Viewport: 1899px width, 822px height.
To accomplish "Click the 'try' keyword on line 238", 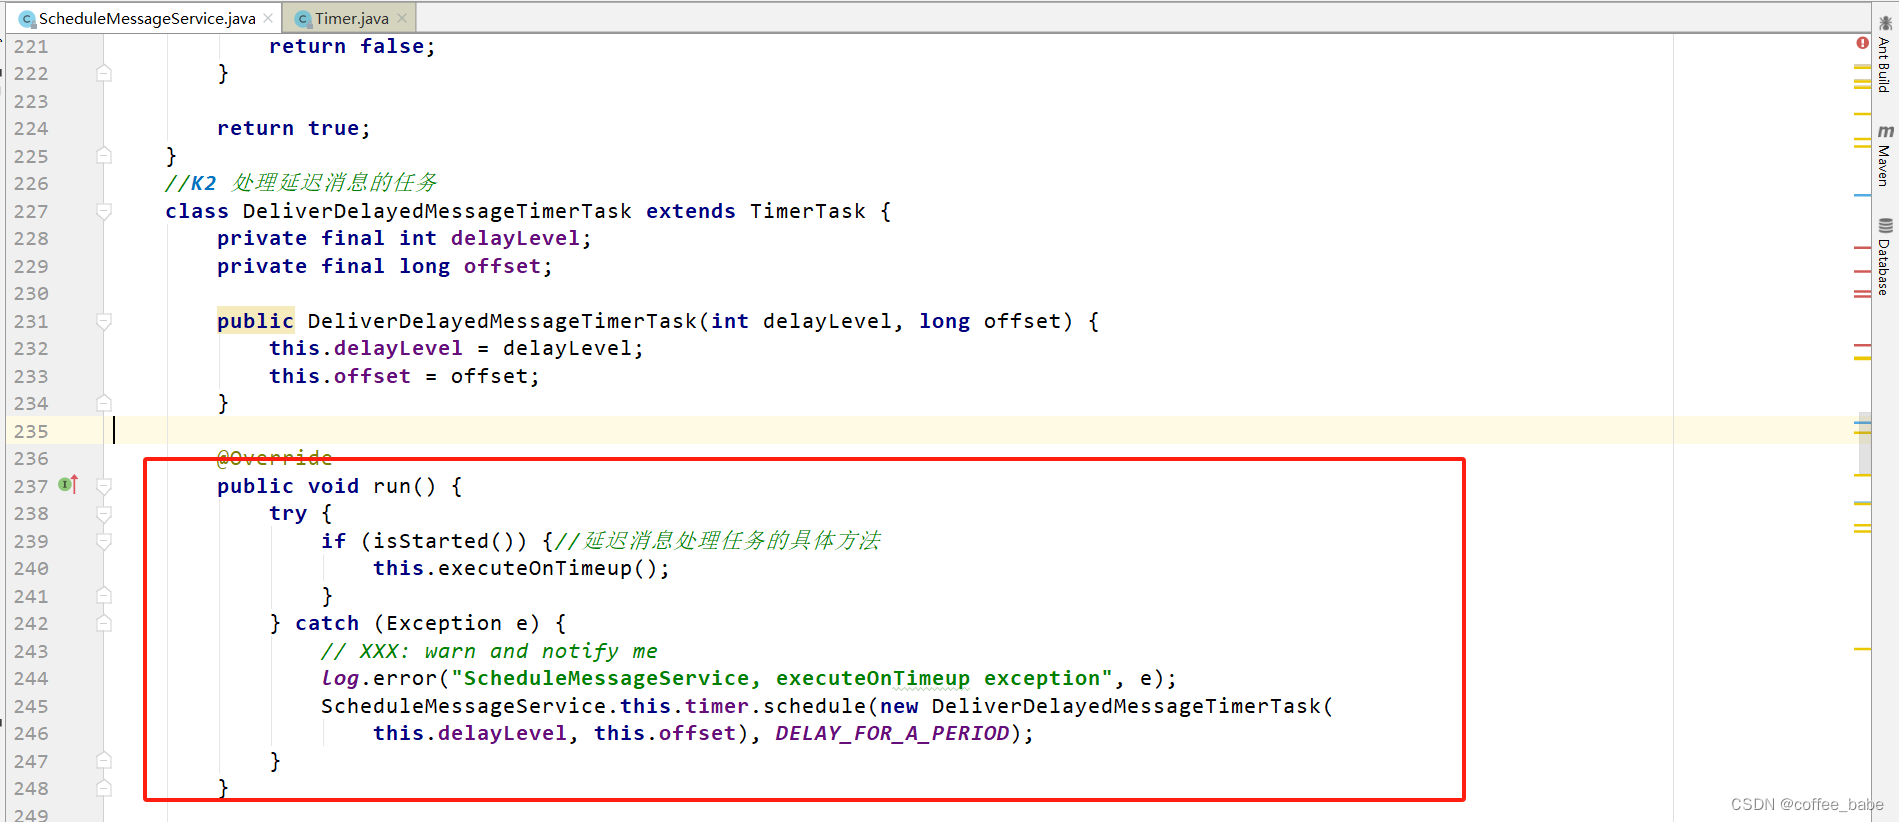I will pyautogui.click(x=288, y=513).
